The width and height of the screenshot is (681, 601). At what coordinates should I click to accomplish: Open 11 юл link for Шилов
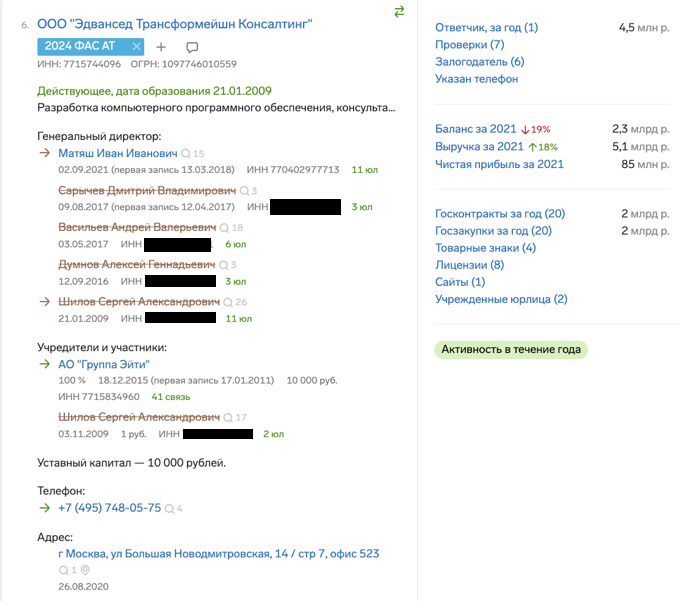point(239,319)
